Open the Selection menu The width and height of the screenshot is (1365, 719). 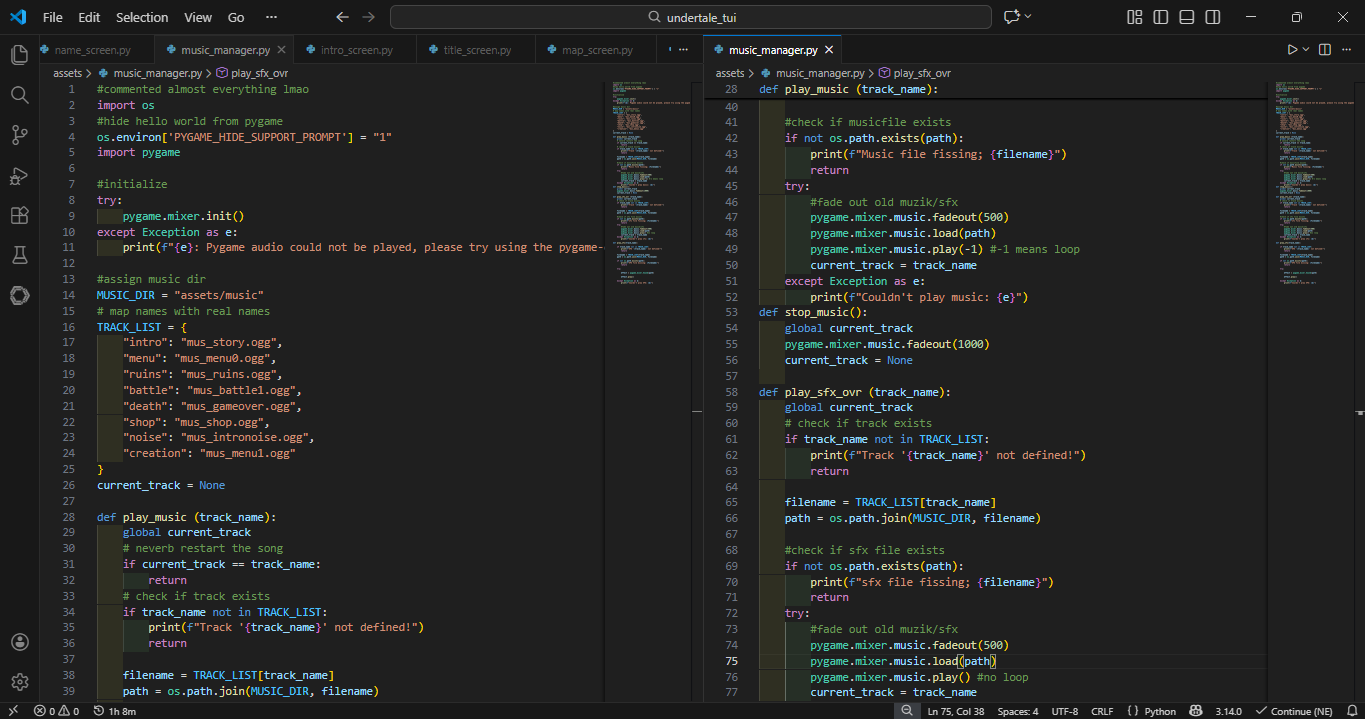pyautogui.click(x=142, y=17)
